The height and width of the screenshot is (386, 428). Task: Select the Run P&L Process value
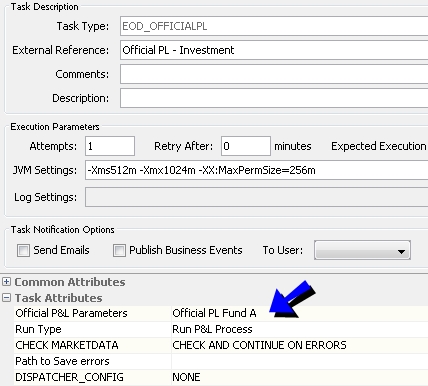[x=212, y=329]
